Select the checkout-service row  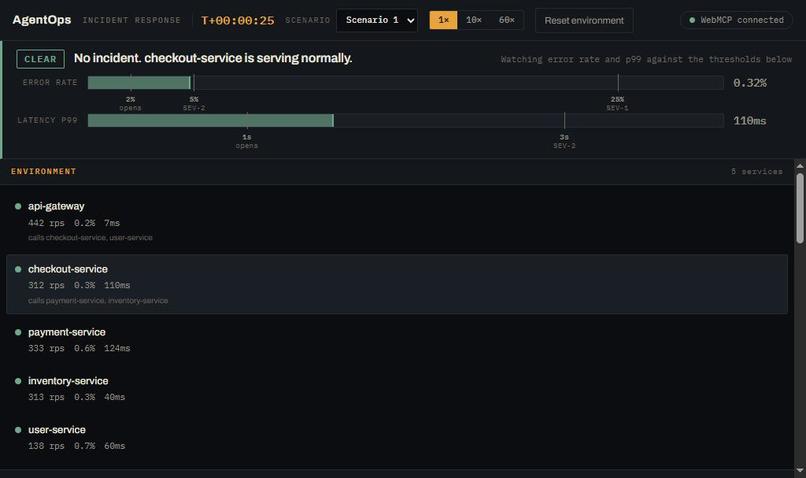point(397,284)
